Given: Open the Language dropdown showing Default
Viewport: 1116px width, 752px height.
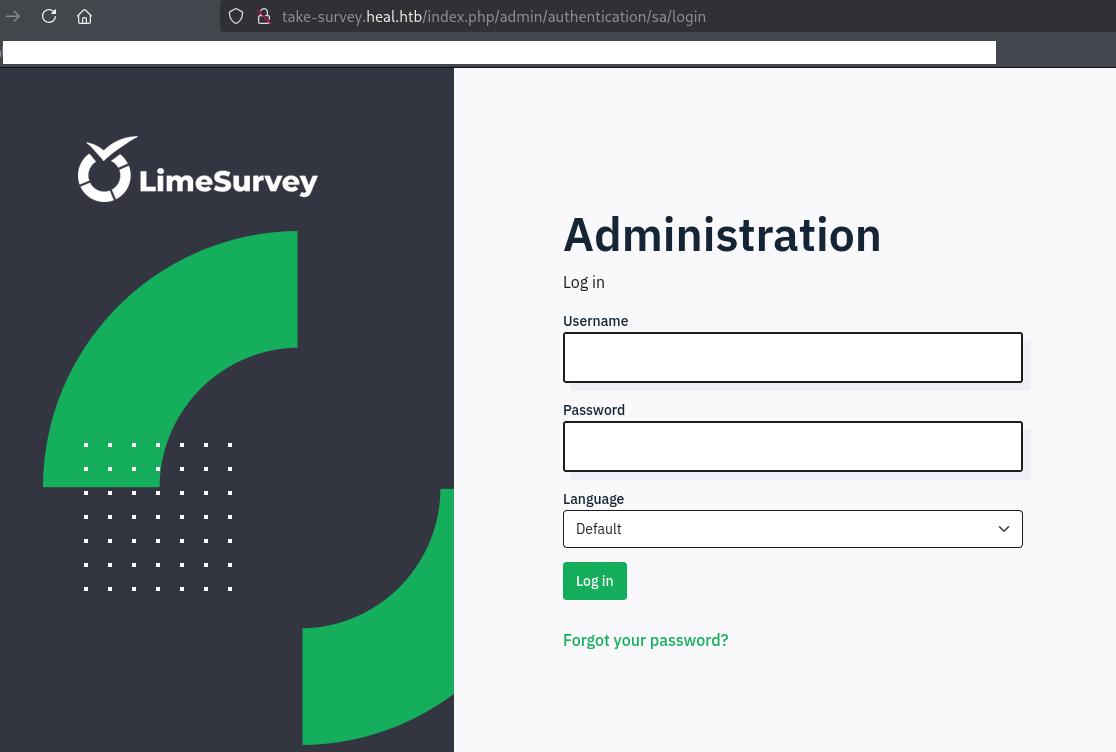Looking at the screenshot, I should point(780,529).
